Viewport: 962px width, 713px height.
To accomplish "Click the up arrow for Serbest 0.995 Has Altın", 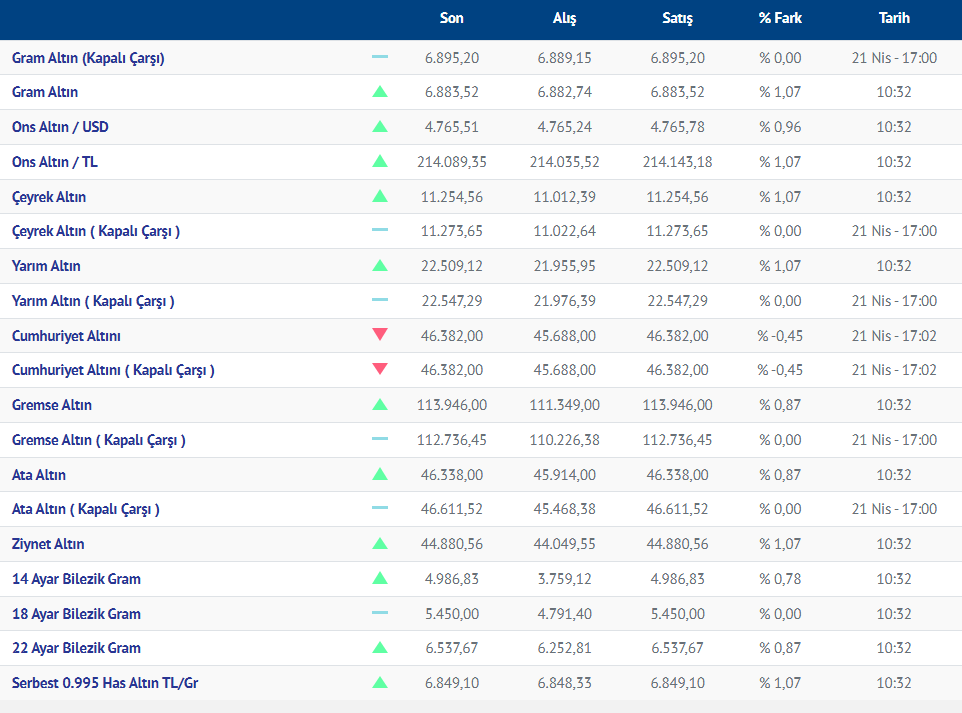I will (x=379, y=683).
